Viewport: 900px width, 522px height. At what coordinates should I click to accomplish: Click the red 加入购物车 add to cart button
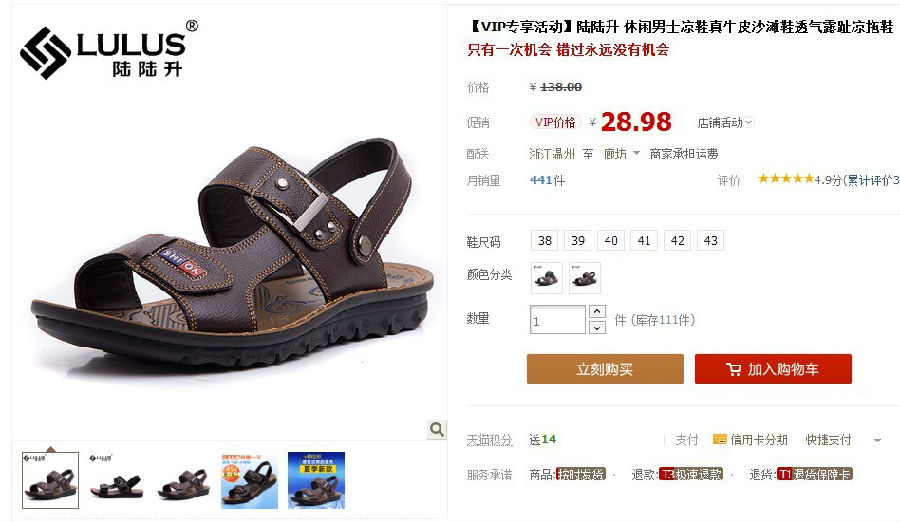click(773, 369)
